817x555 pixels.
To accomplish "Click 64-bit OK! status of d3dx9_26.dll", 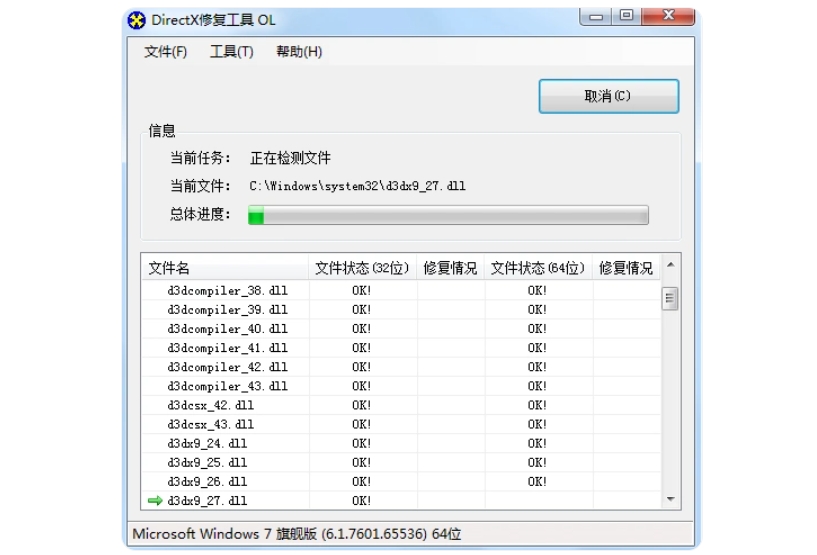I will click(x=537, y=482).
